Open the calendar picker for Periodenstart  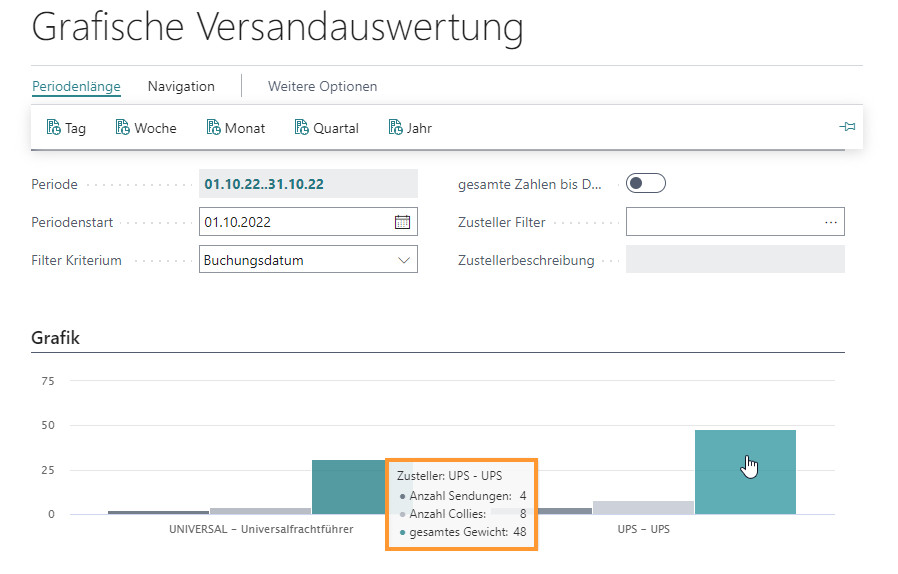pos(403,222)
